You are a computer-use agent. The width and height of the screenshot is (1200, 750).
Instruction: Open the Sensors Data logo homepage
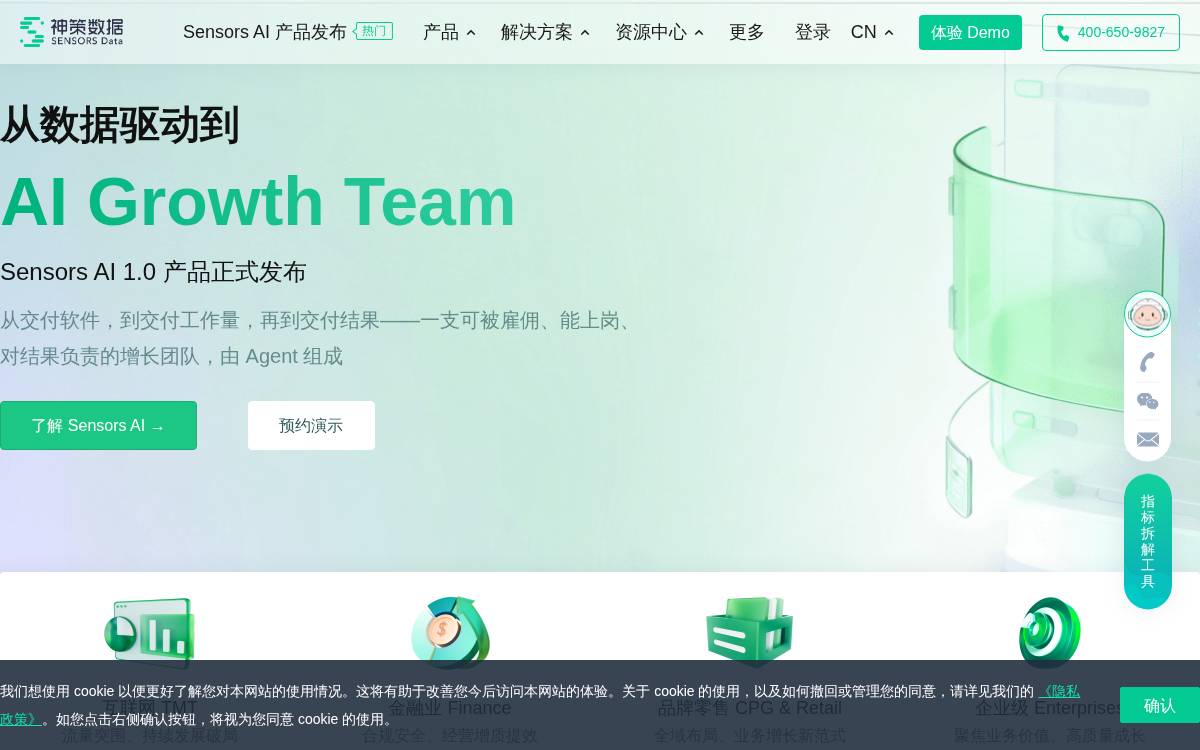(71, 32)
